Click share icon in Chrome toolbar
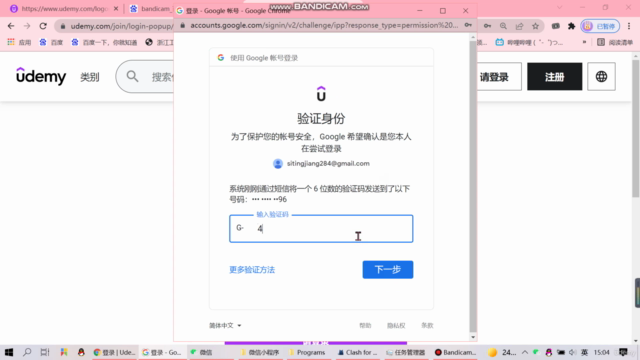 (519, 26)
